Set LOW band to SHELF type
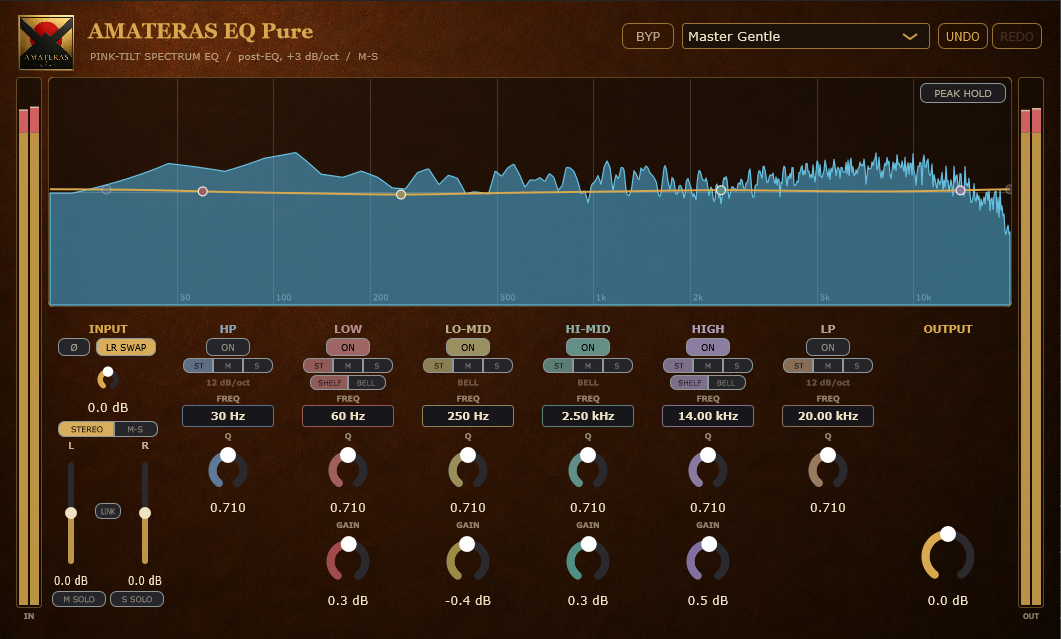The height and width of the screenshot is (639, 1061). 330,382
